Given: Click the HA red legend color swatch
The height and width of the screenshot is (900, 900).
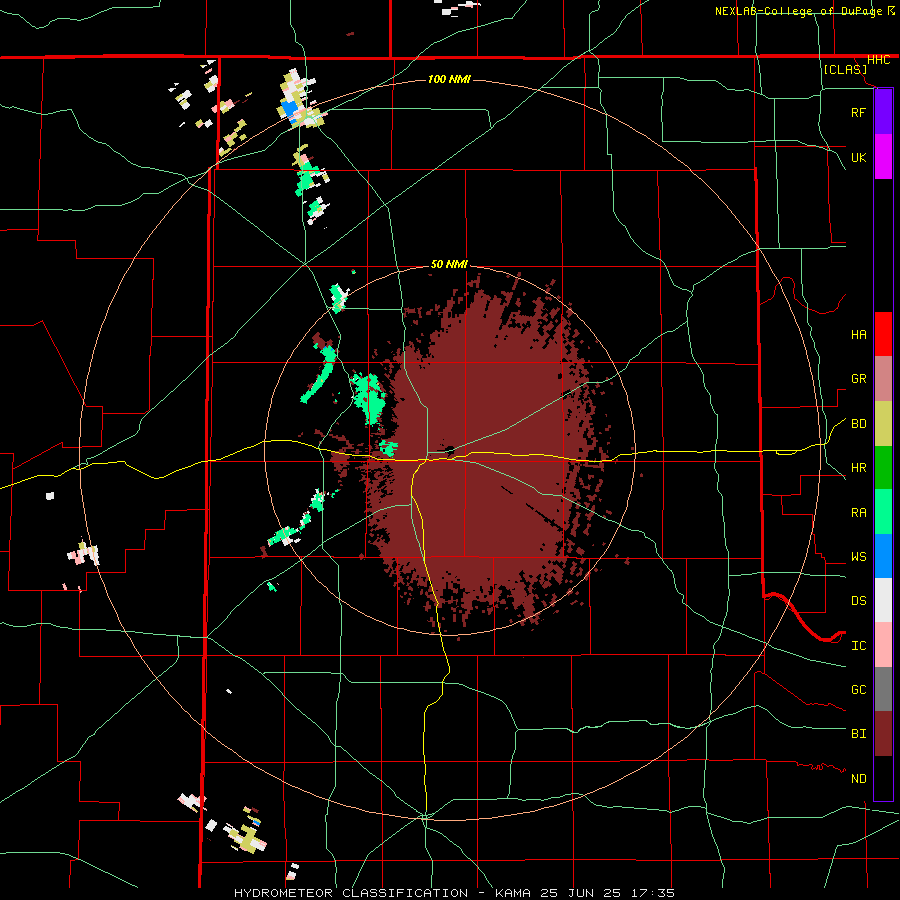Looking at the screenshot, I should [x=883, y=334].
